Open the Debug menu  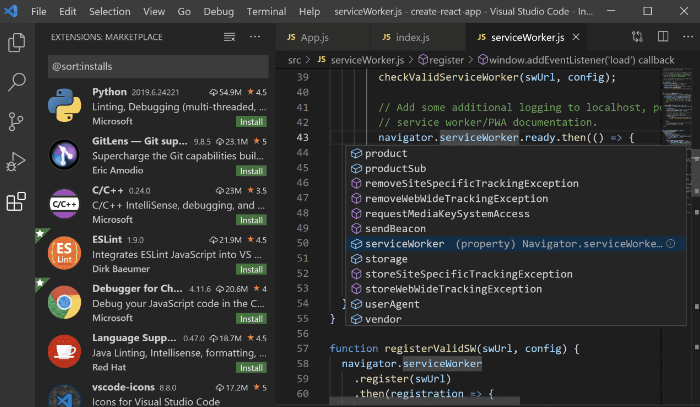(x=218, y=12)
